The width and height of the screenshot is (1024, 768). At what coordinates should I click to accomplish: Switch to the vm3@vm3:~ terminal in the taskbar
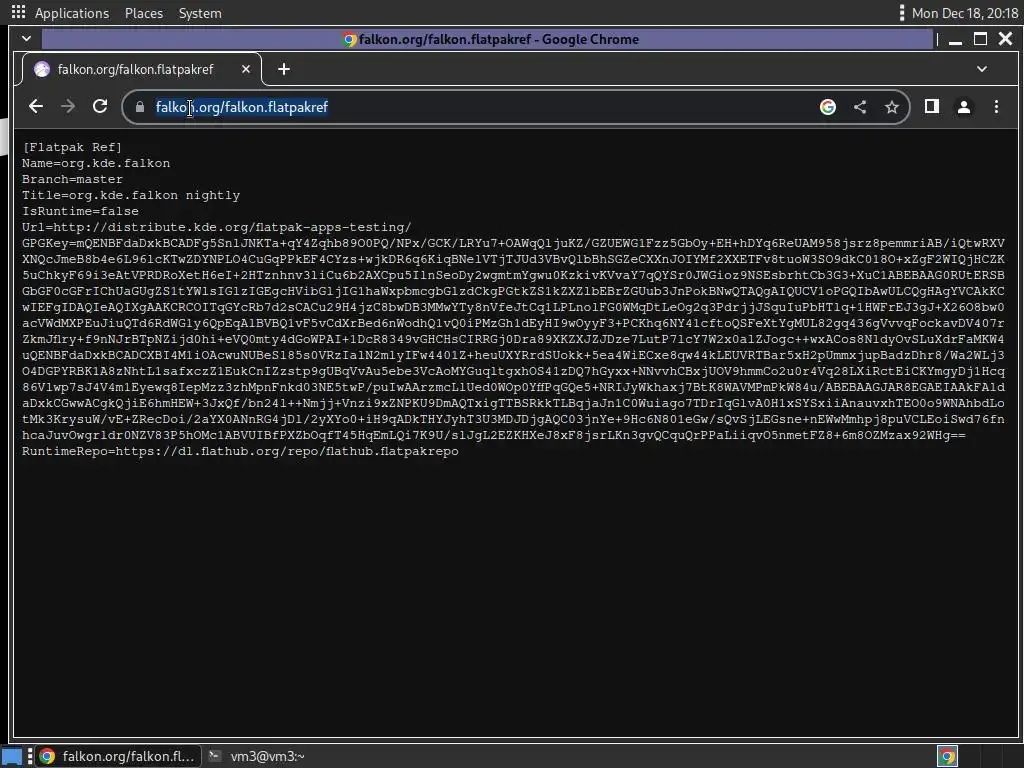(x=257, y=756)
